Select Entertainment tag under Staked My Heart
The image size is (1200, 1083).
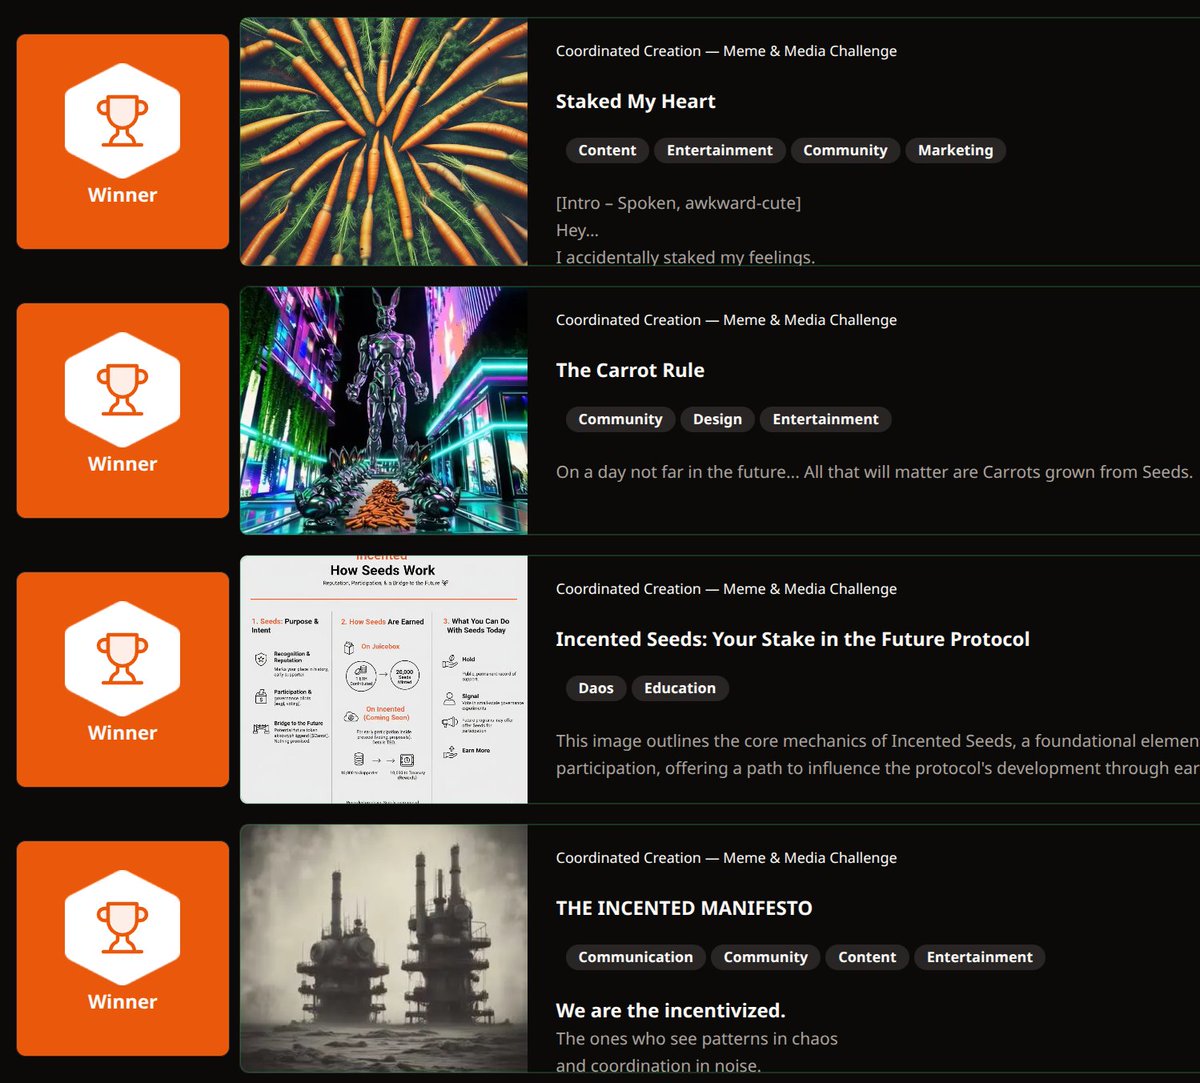point(720,150)
